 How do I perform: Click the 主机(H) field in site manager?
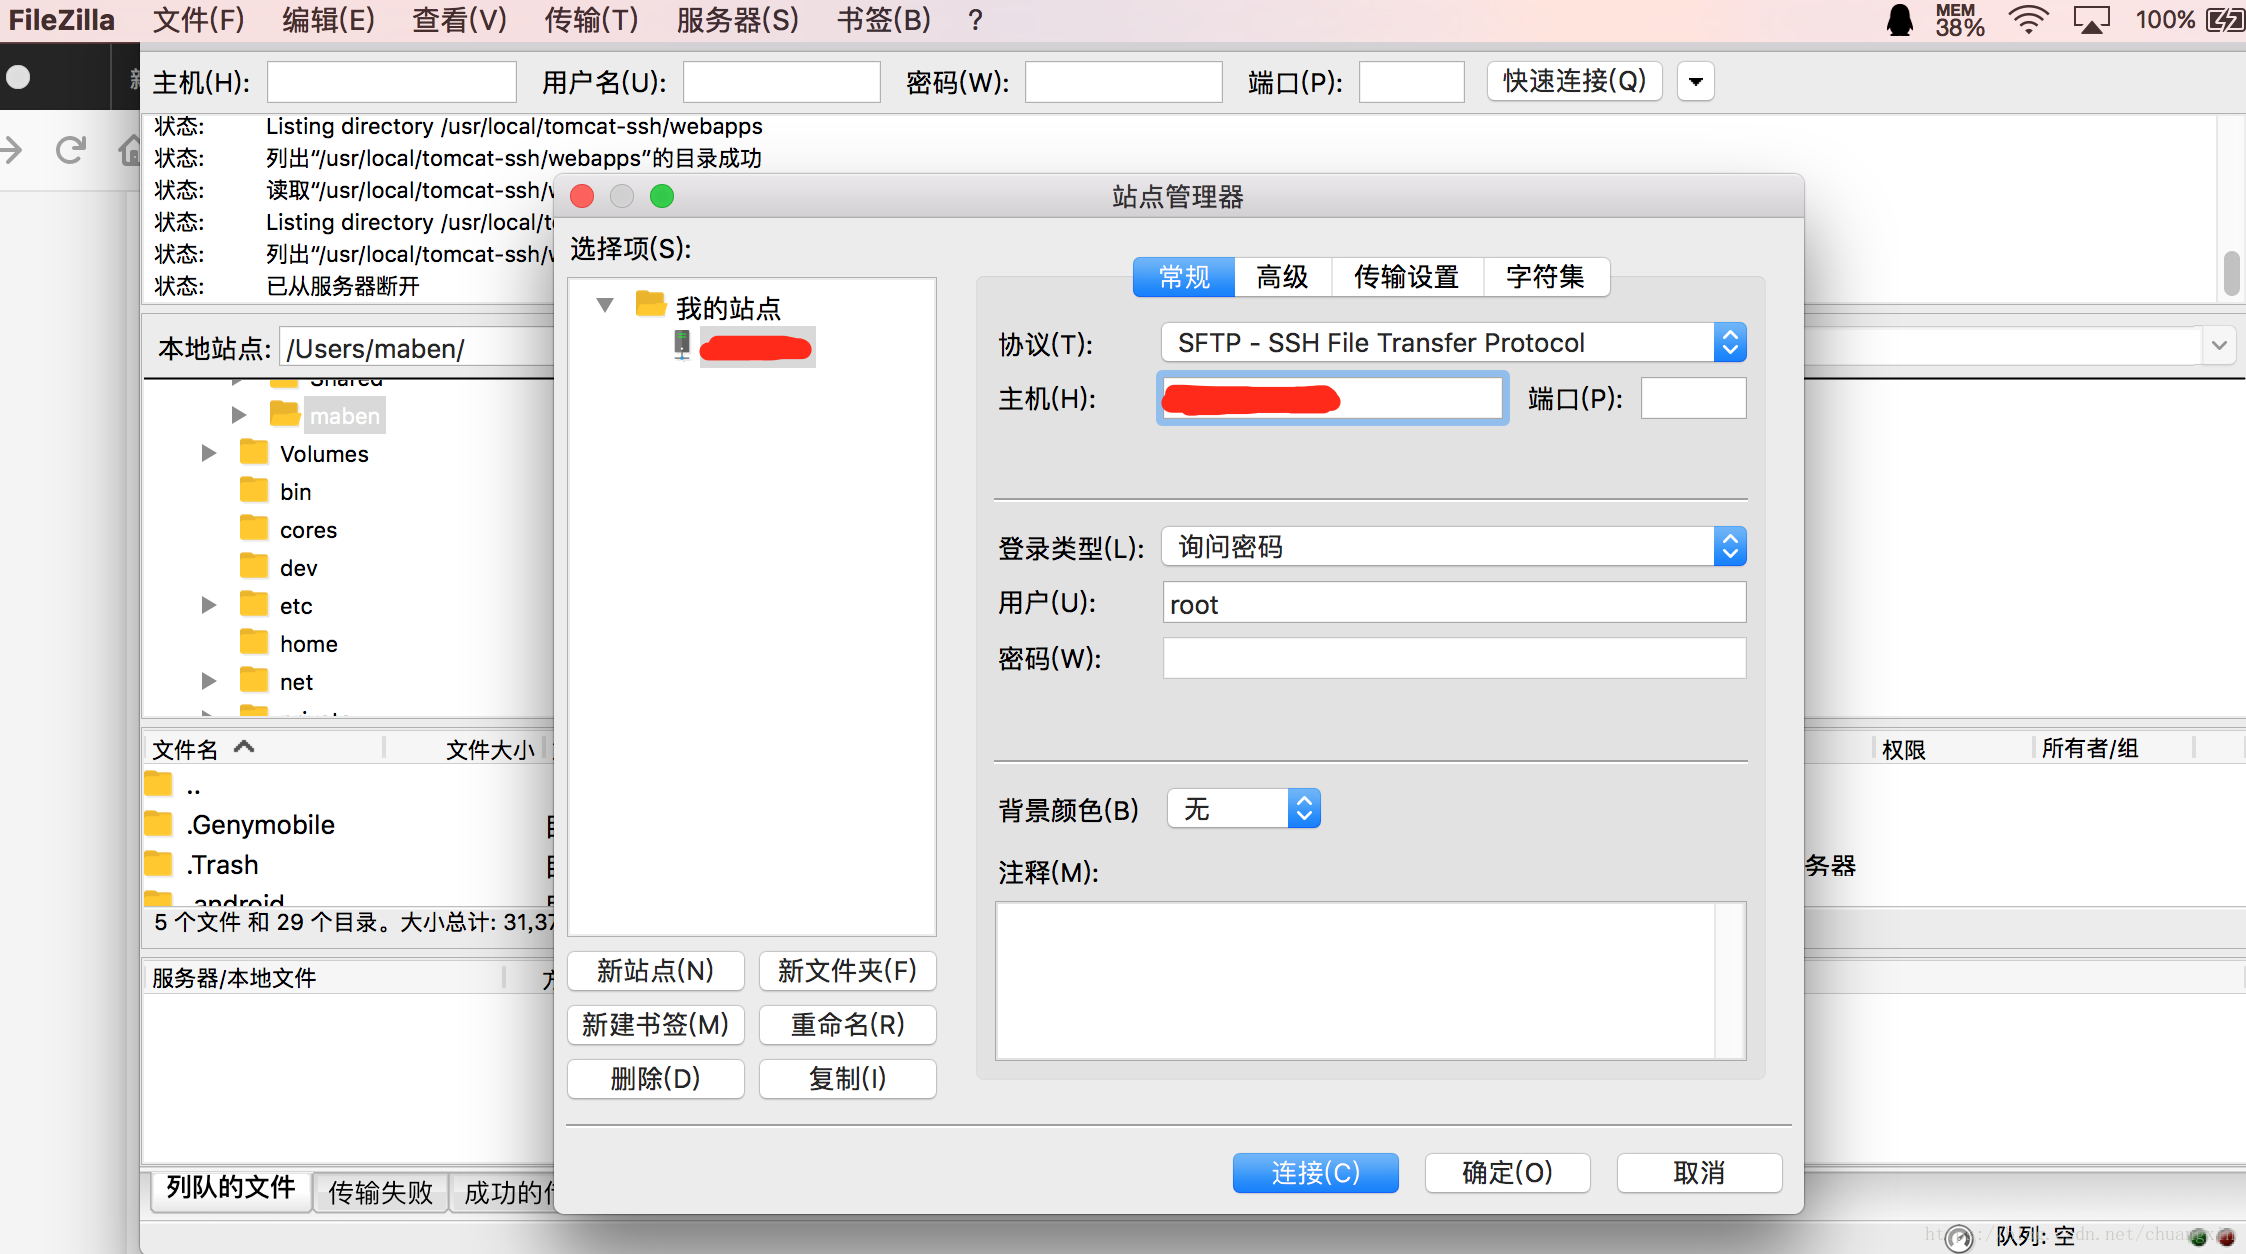tap(1333, 399)
